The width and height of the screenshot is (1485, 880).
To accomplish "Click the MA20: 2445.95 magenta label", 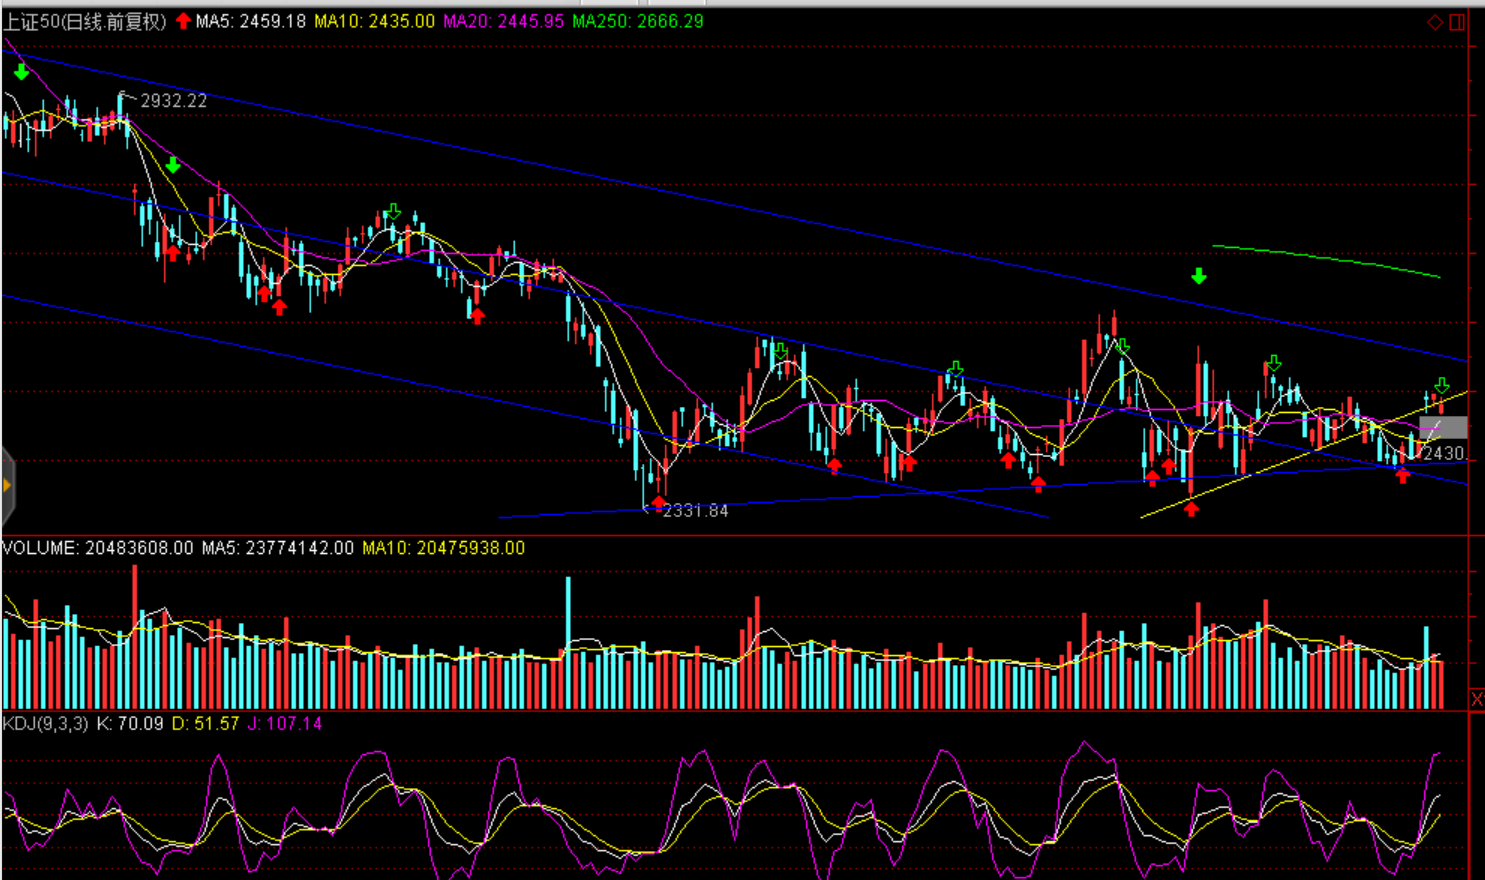I will coord(503,22).
